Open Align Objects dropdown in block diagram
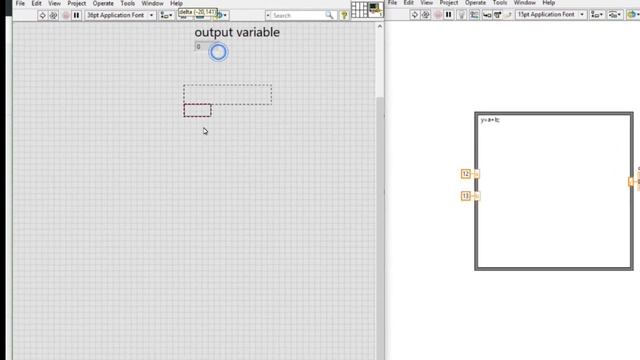Image resolution: width=640 pixels, height=360 pixels. coord(598,15)
